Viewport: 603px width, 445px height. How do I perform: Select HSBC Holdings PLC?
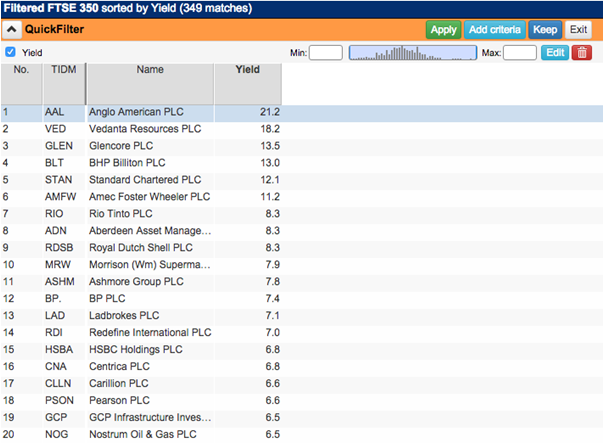pyautogui.click(x=136, y=349)
